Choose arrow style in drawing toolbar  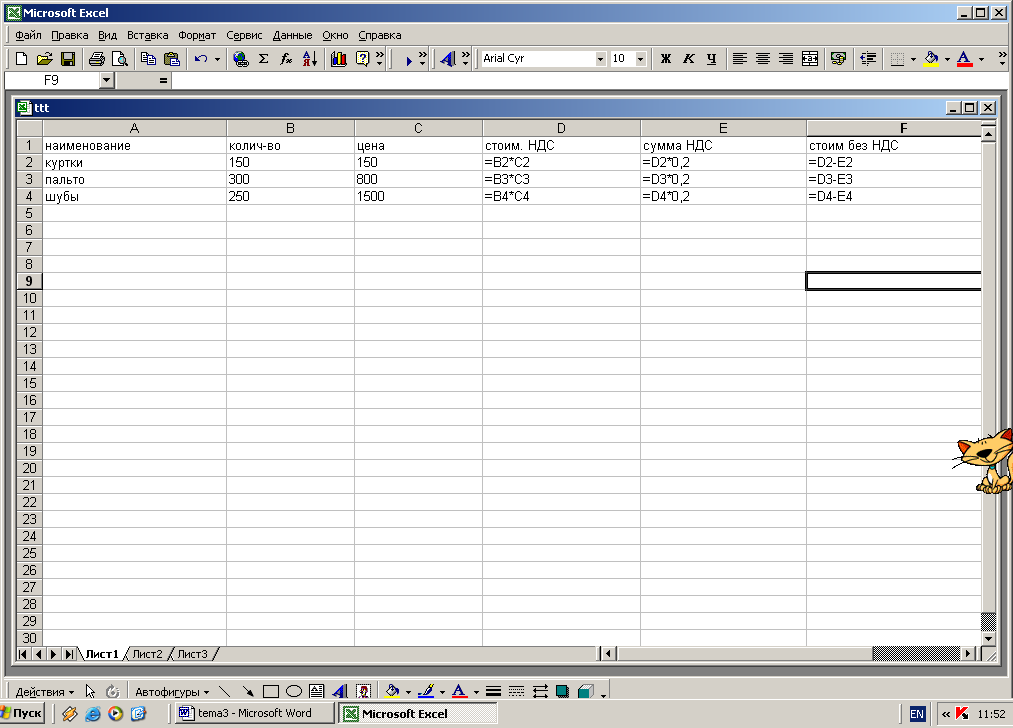(x=540, y=692)
